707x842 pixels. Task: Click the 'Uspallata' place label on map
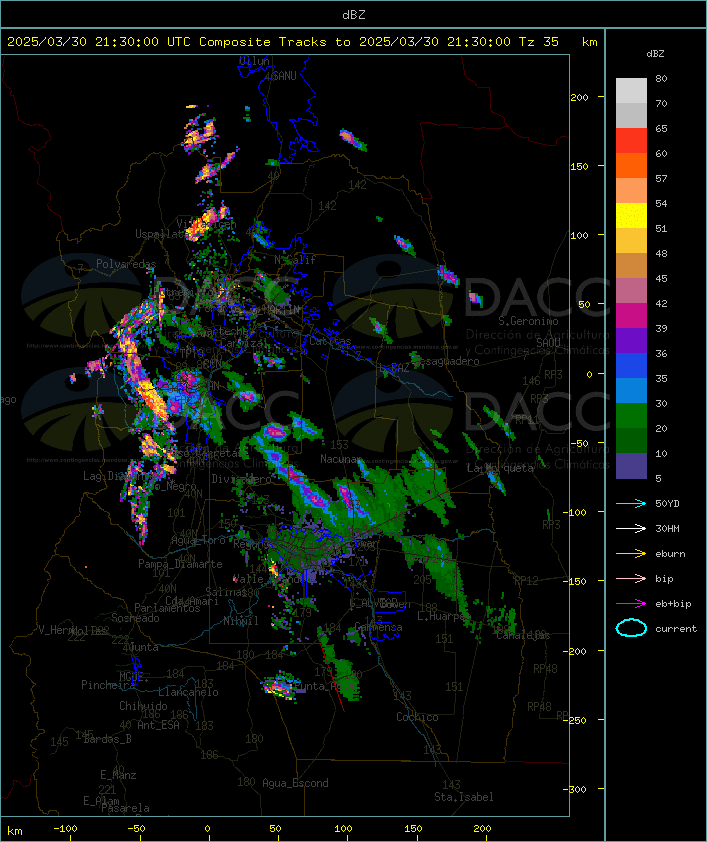coord(161,234)
